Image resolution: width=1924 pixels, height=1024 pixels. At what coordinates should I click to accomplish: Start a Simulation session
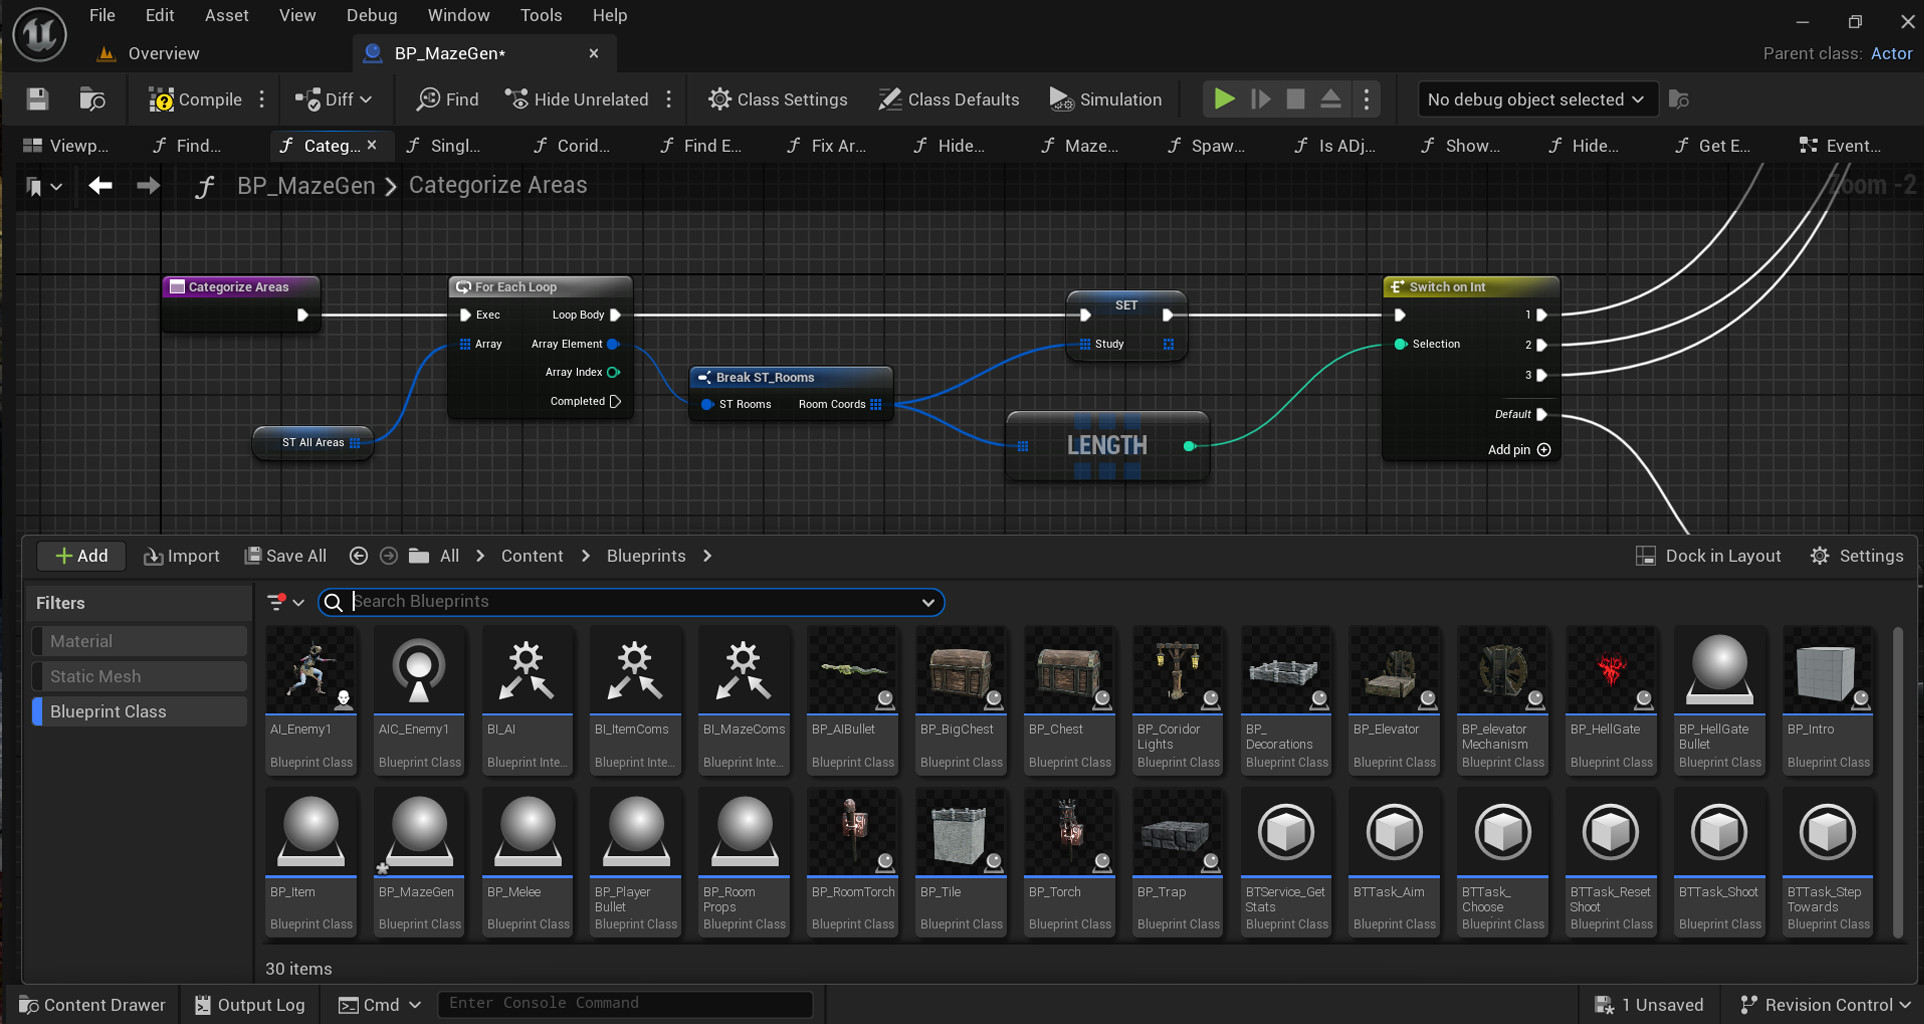tap(1106, 99)
